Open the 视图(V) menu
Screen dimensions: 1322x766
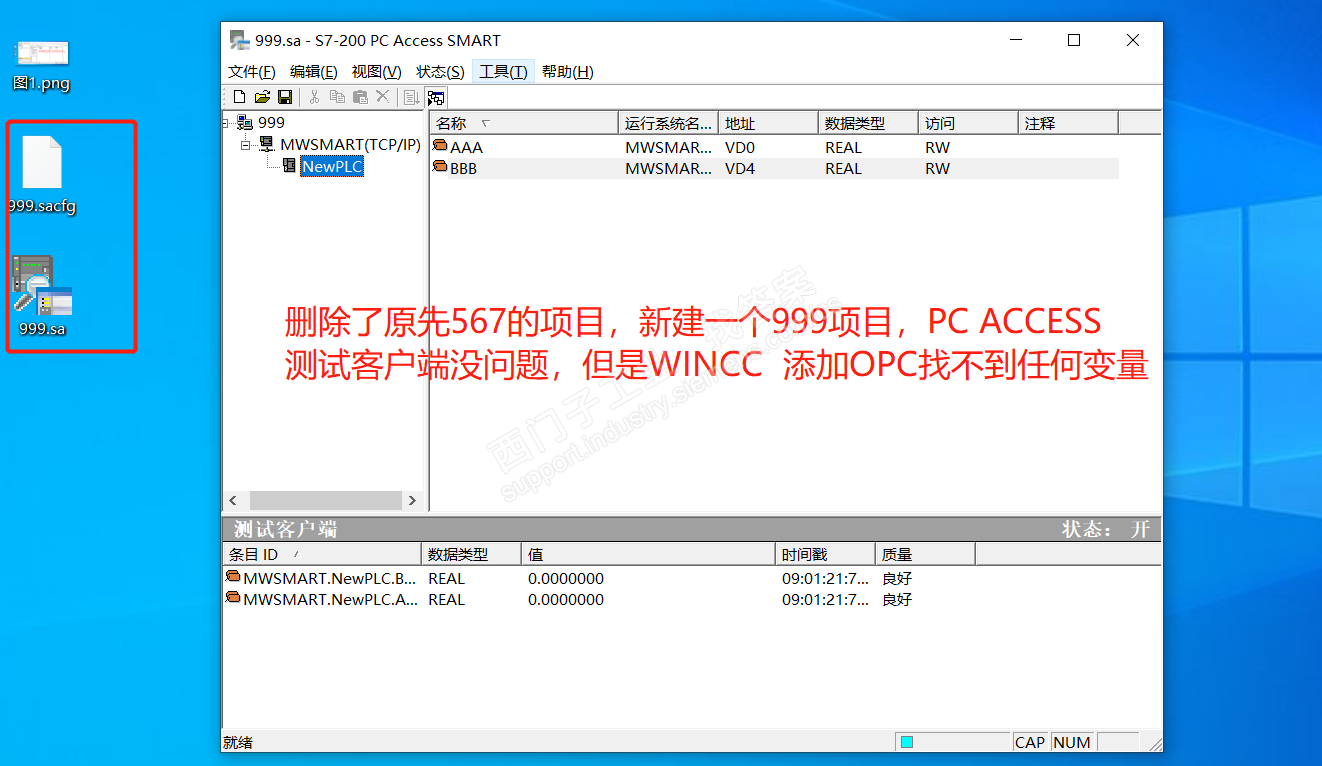click(377, 72)
